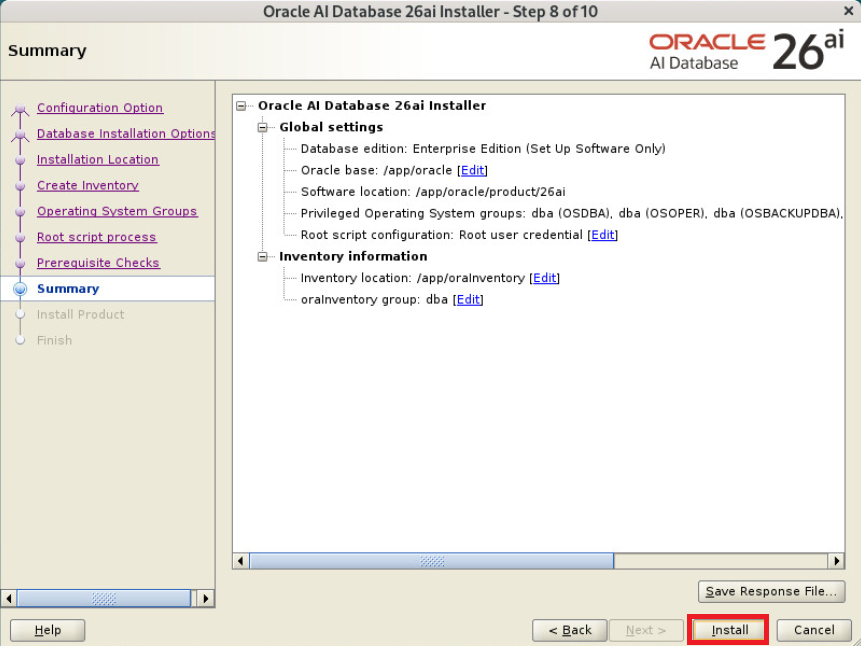
Task: Return to the Prerequisite Checks step
Action: tap(98, 263)
